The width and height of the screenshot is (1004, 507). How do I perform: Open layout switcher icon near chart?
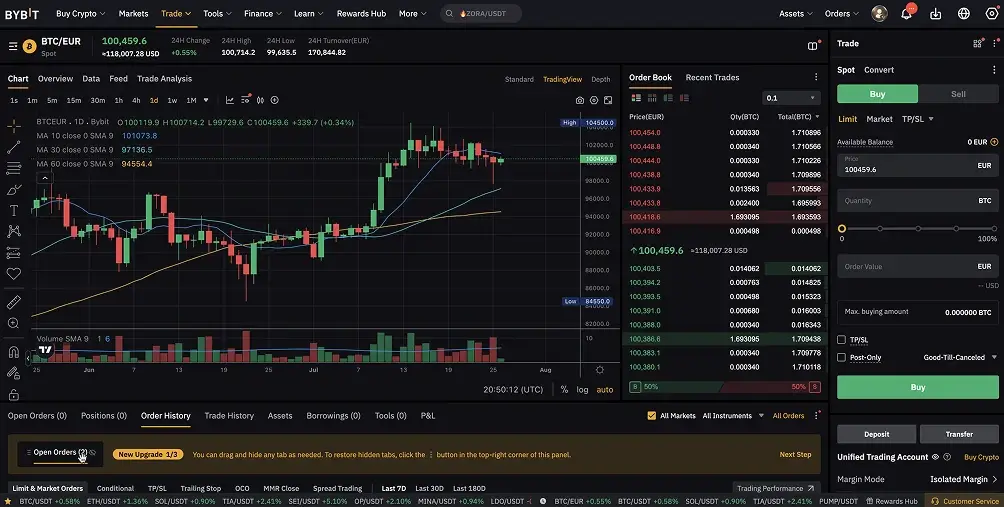coord(813,45)
